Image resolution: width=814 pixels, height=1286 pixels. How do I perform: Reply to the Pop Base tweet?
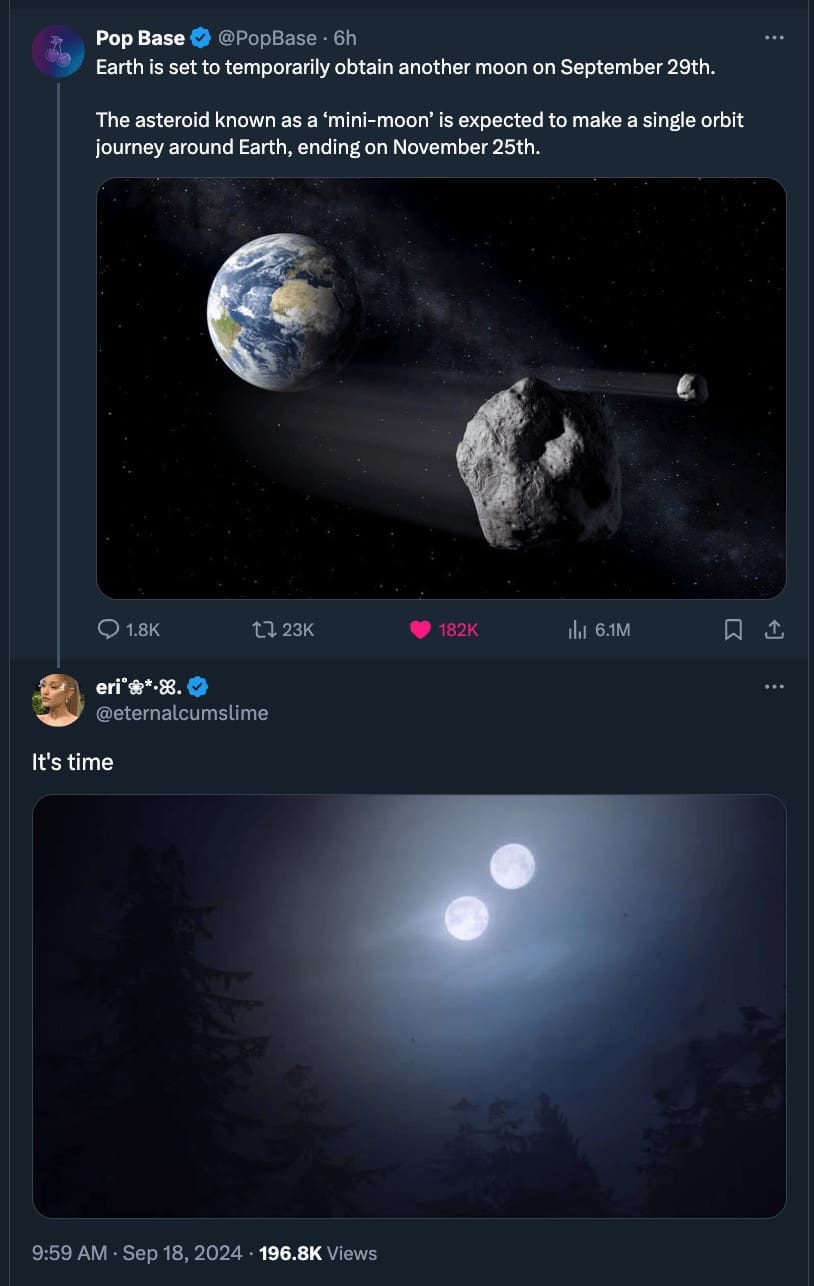coord(109,630)
